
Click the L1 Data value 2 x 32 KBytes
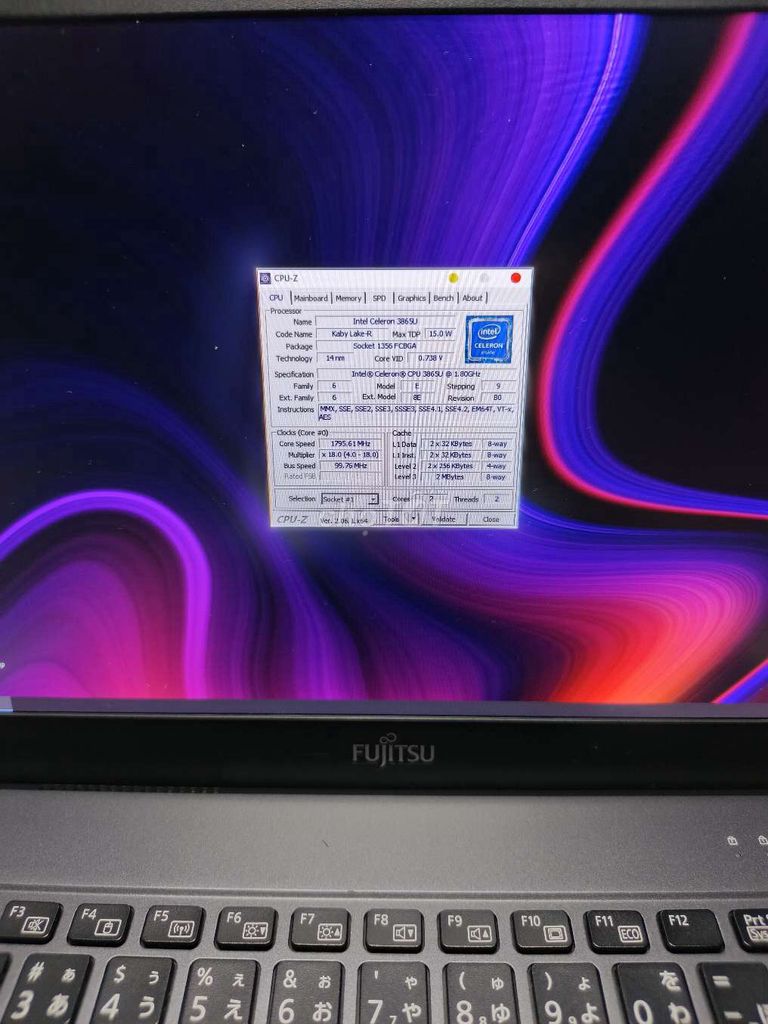[x=451, y=443]
